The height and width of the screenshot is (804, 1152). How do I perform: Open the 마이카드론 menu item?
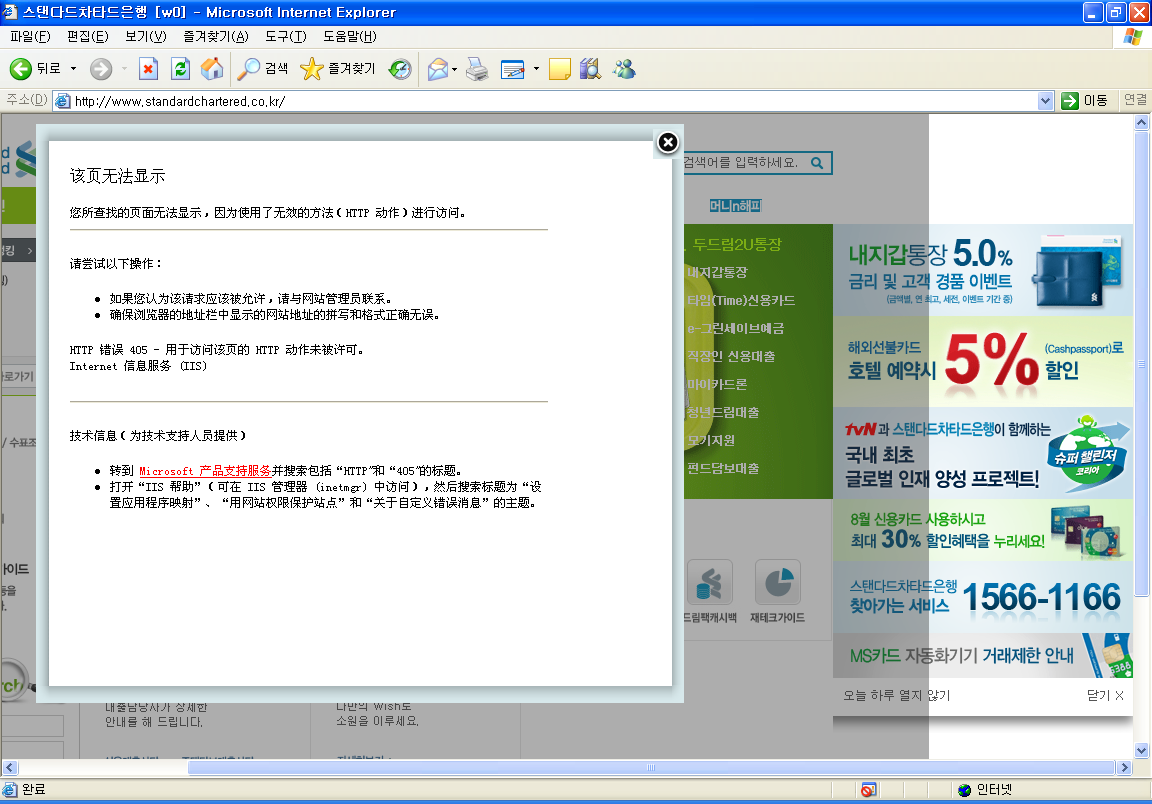(x=717, y=384)
